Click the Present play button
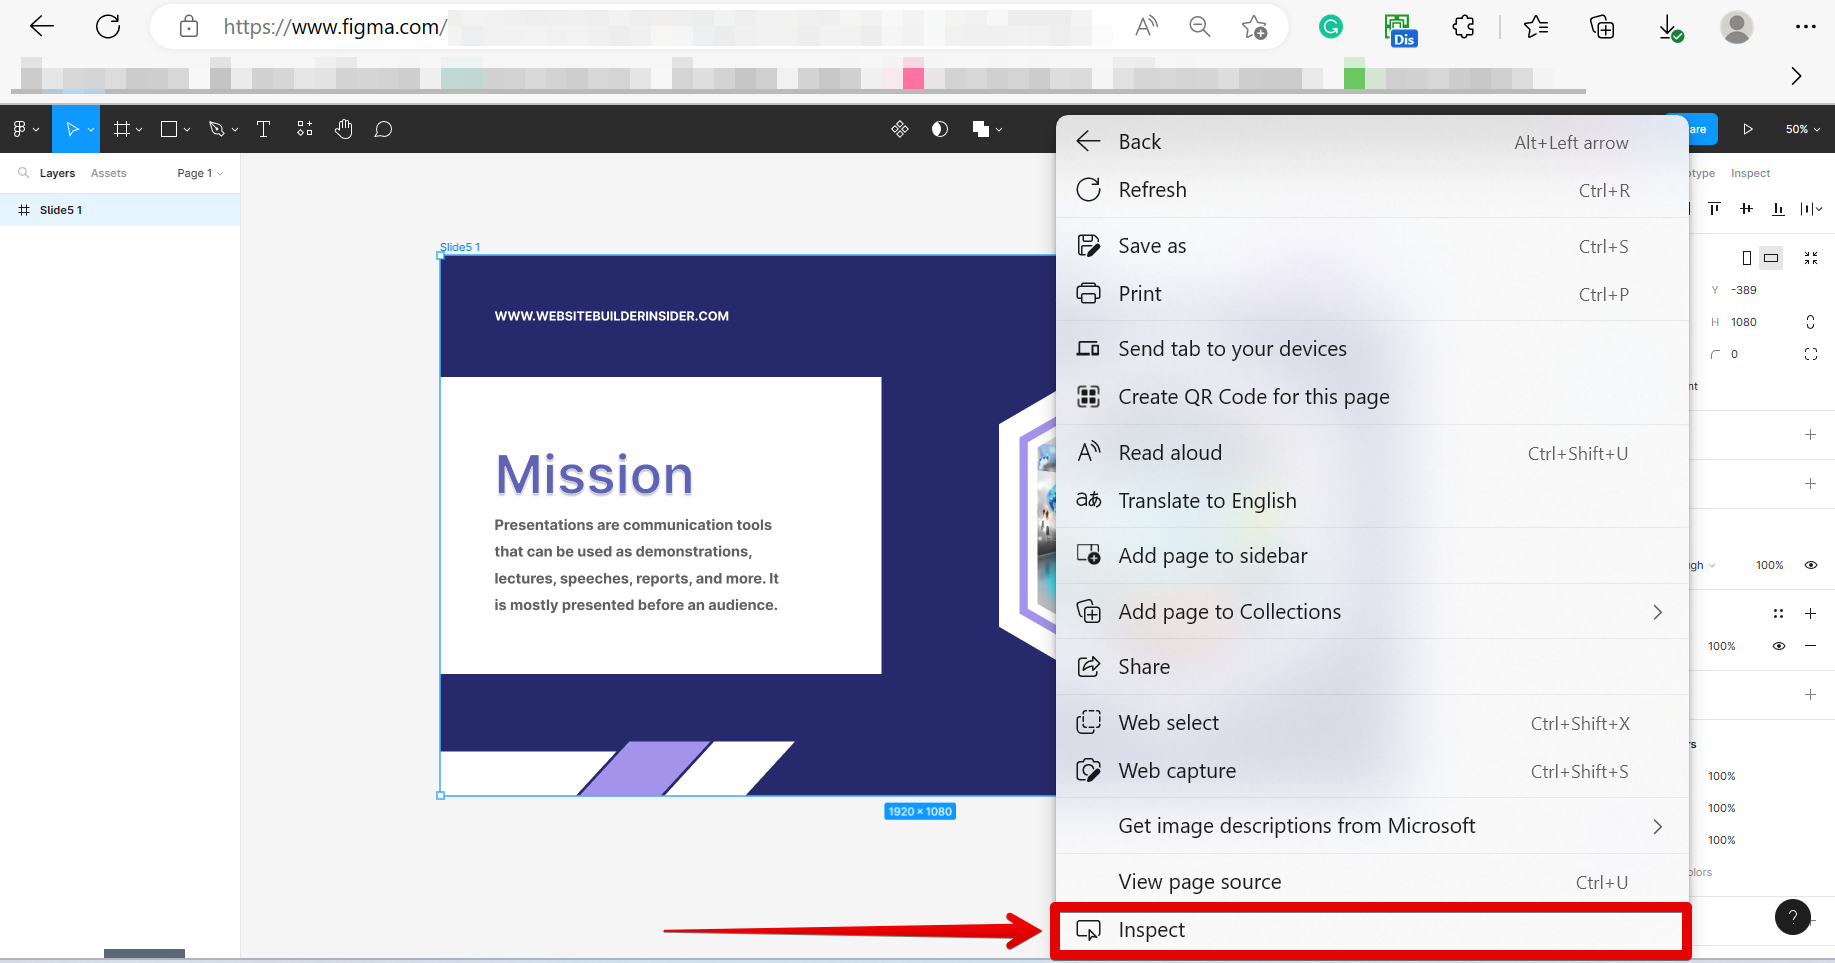The height and width of the screenshot is (963, 1835). coord(1748,129)
